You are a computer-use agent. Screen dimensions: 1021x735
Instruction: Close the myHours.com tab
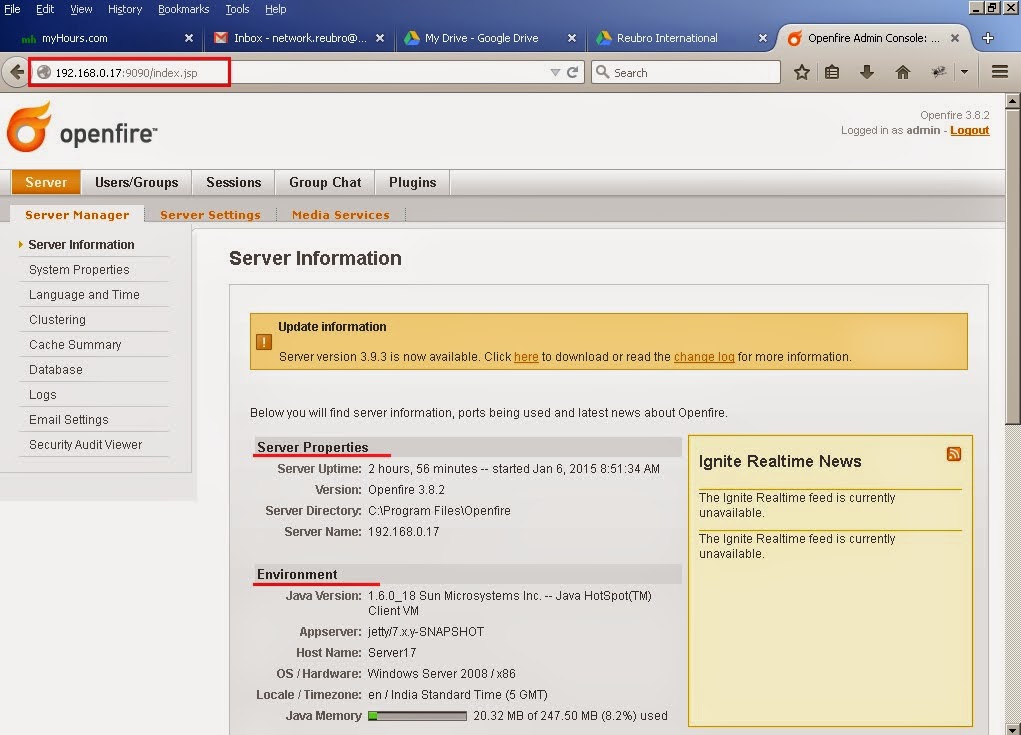(189, 38)
